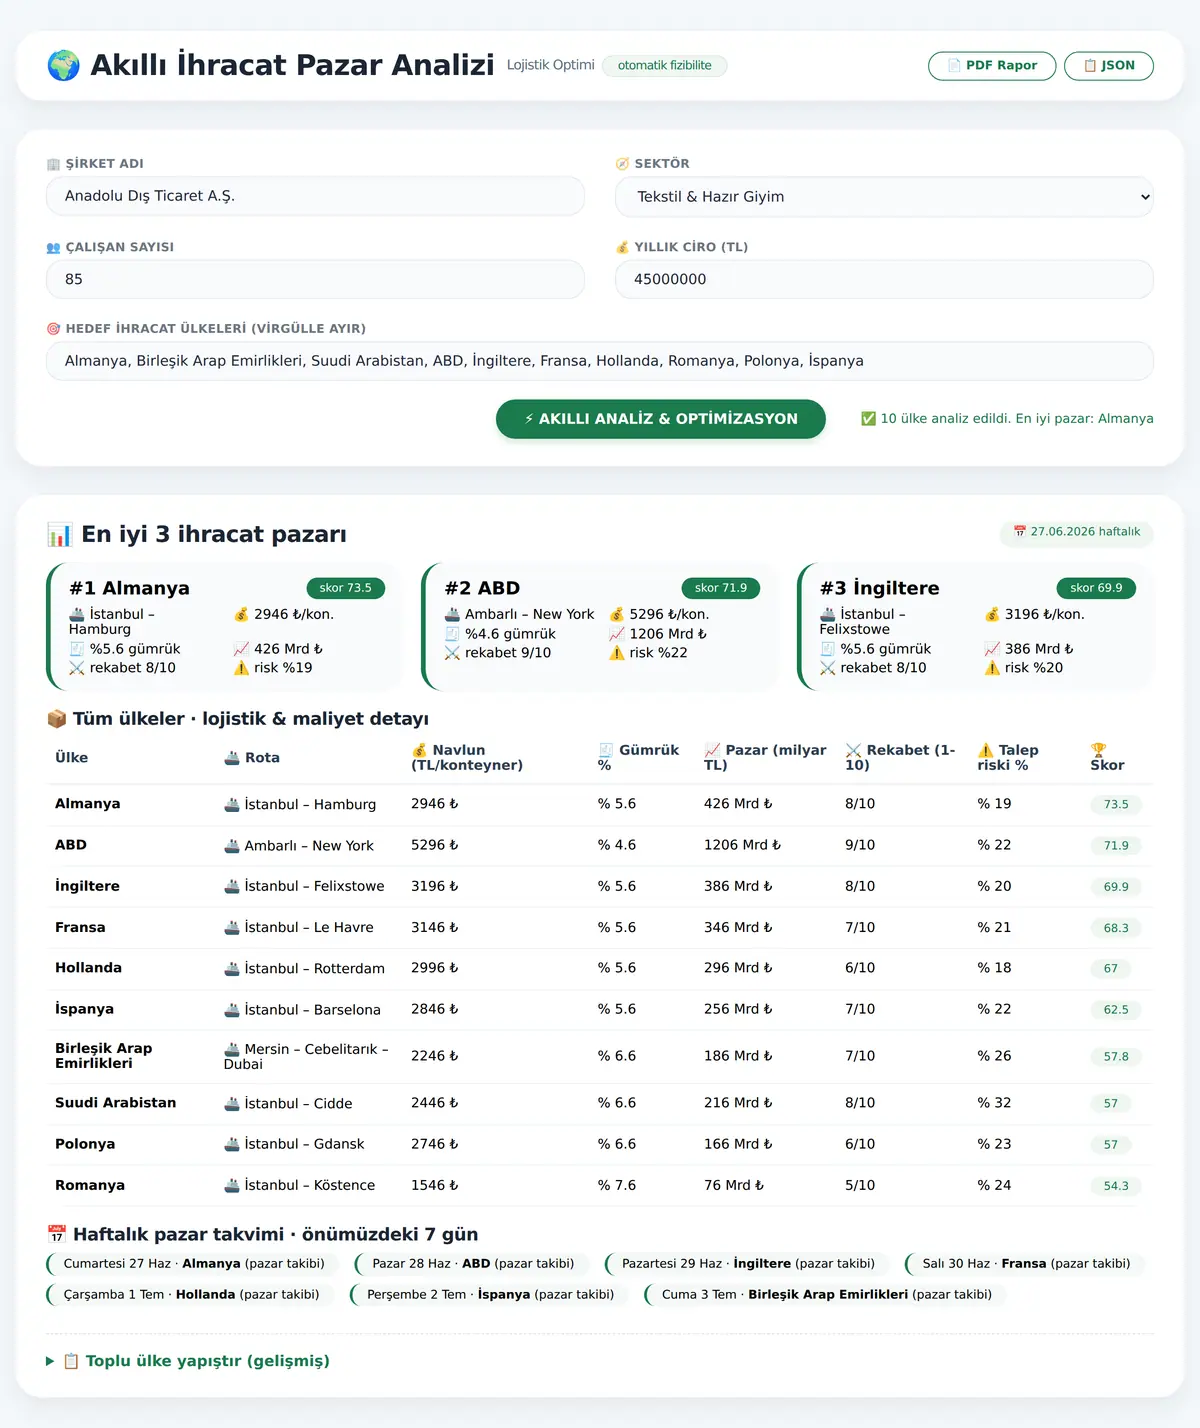Screen dimensions: 1200x1428
Task: Click the globe logo icon in header
Action: [64, 65]
